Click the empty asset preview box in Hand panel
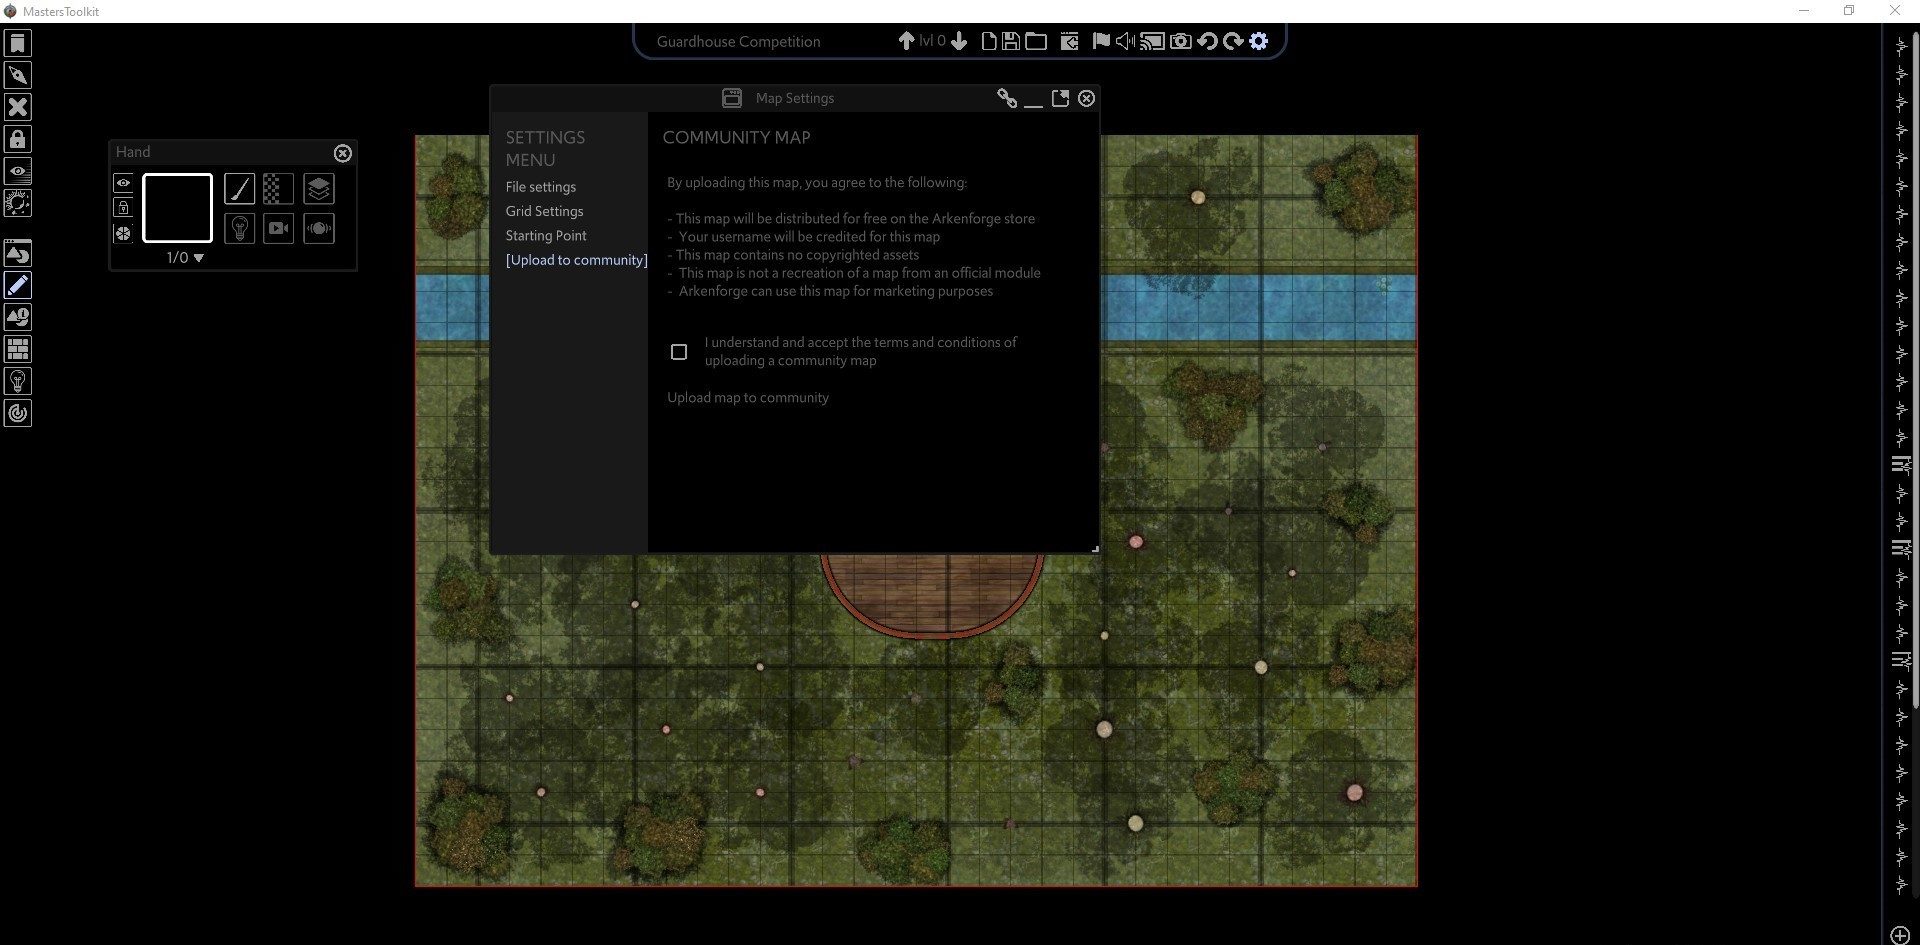This screenshot has height=945, width=1920. tap(178, 208)
